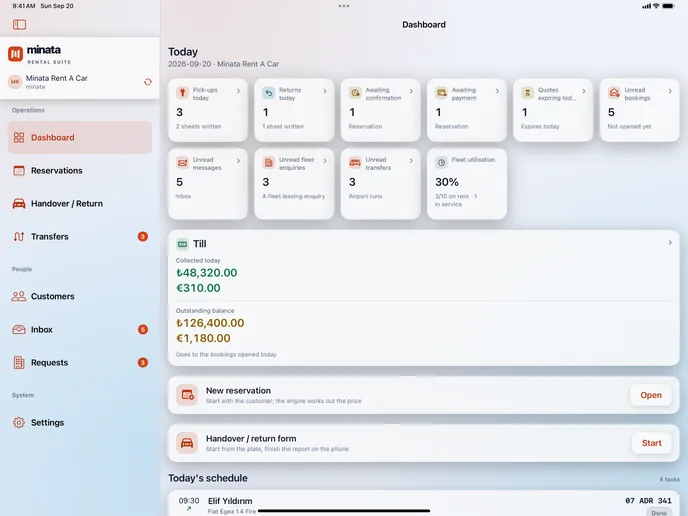Screen dimensions: 688x516
Task: Click the minata logo icon
Action: pyautogui.click(x=15, y=54)
